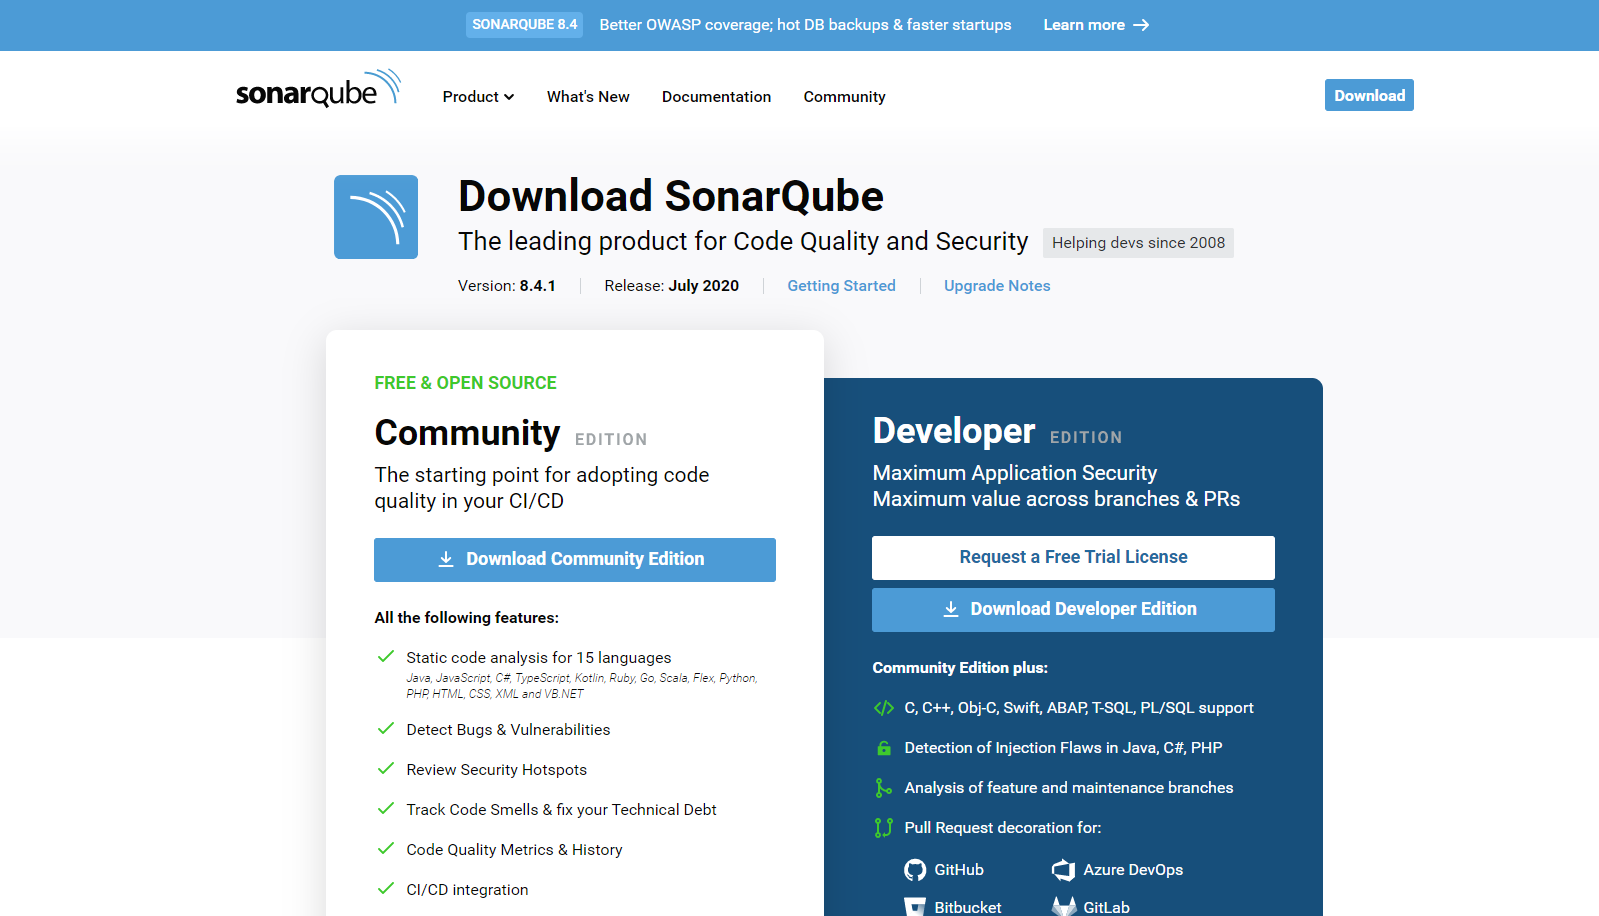Open the Getting Started link
The width and height of the screenshot is (1599, 916).
pos(841,286)
